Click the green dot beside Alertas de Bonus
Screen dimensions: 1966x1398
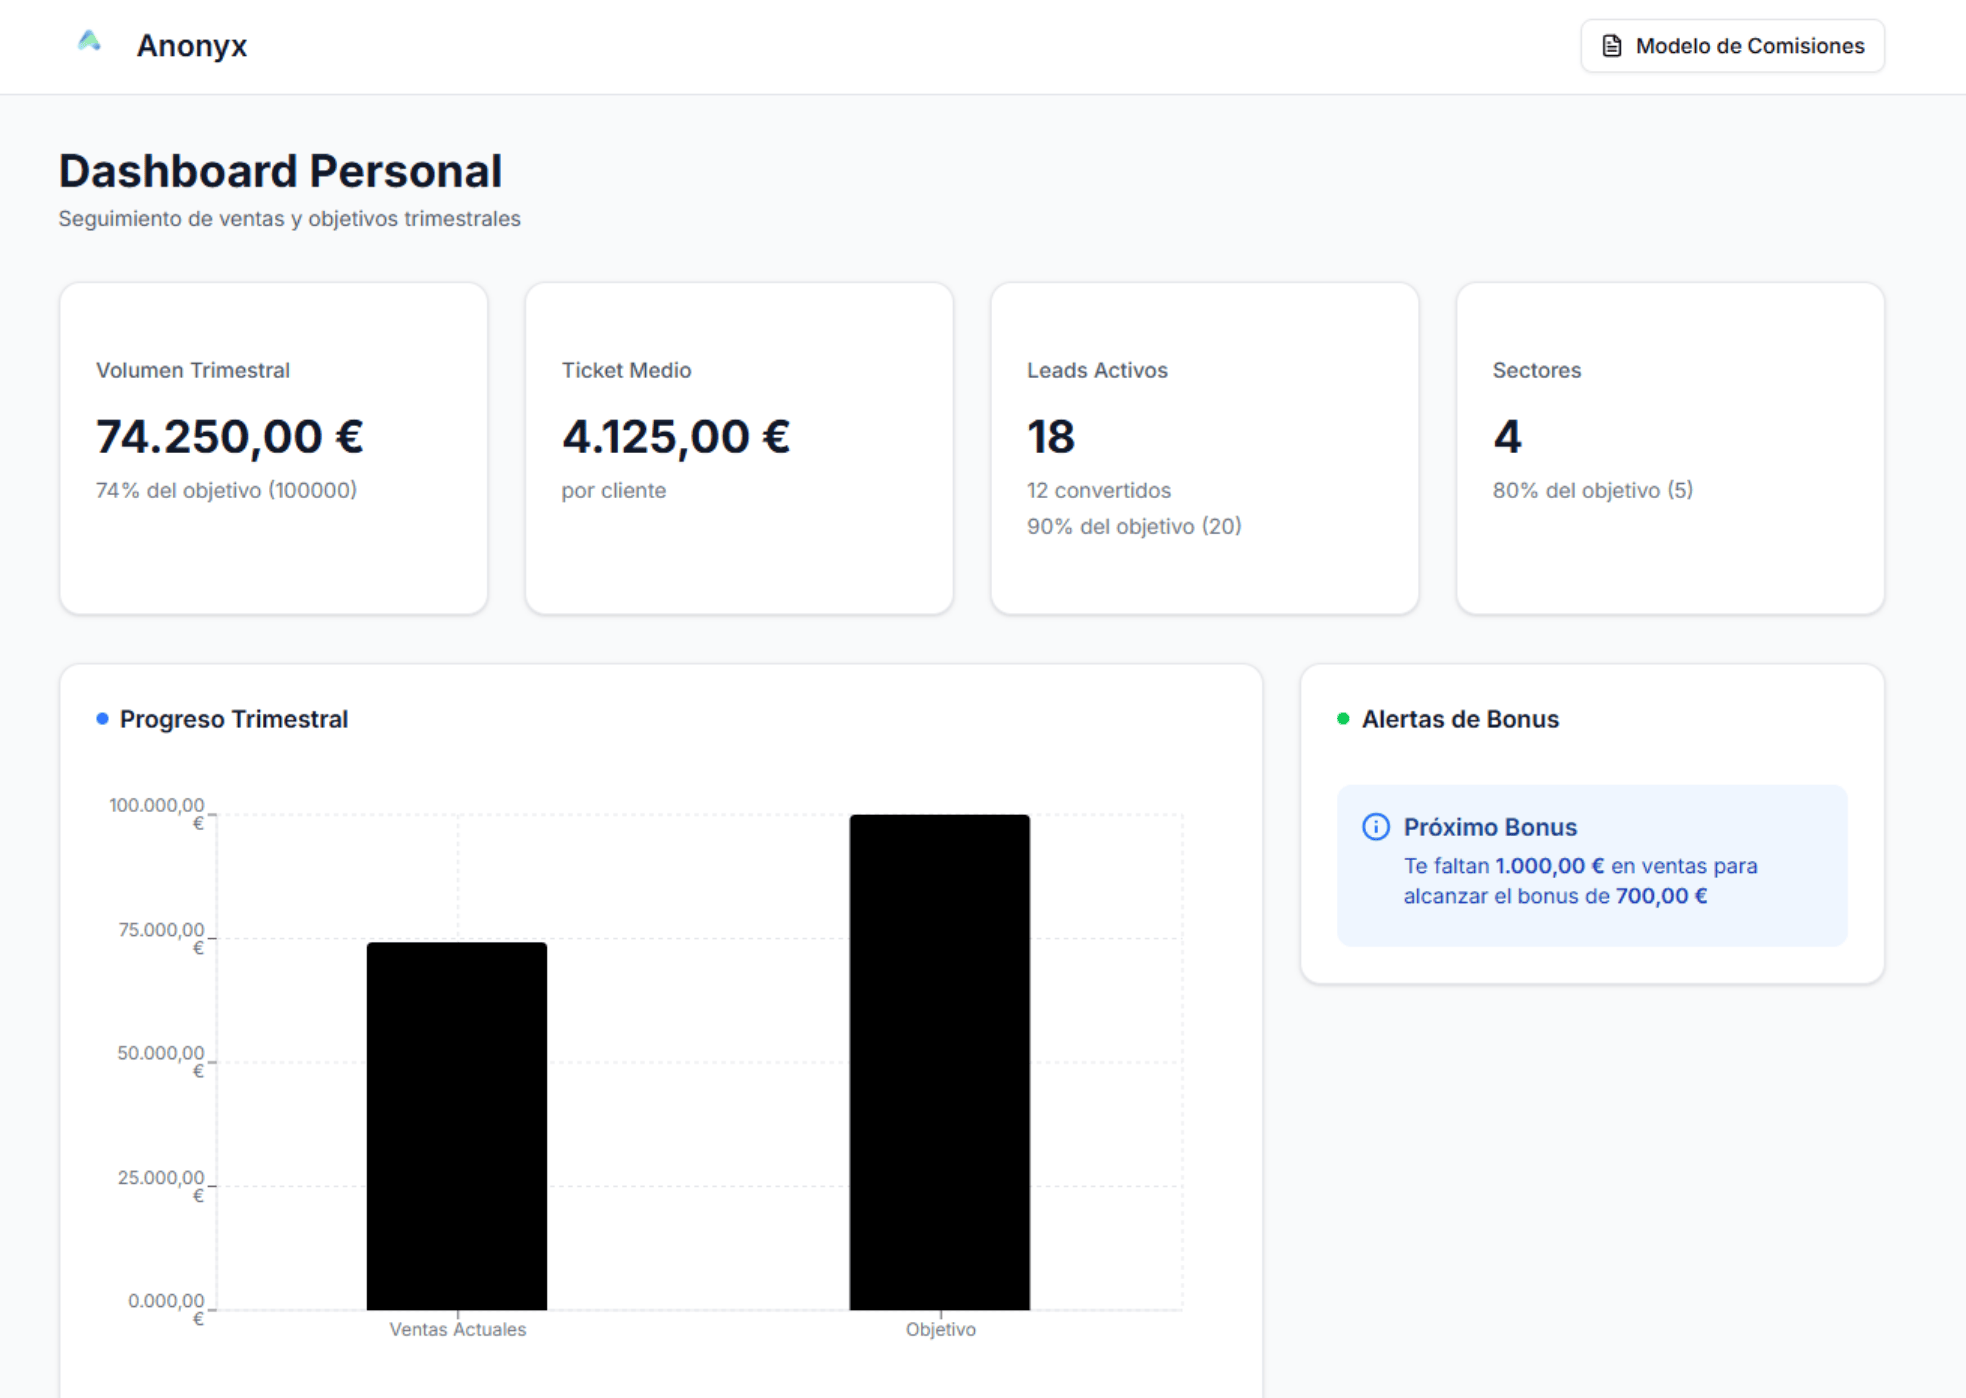pyautogui.click(x=1343, y=719)
